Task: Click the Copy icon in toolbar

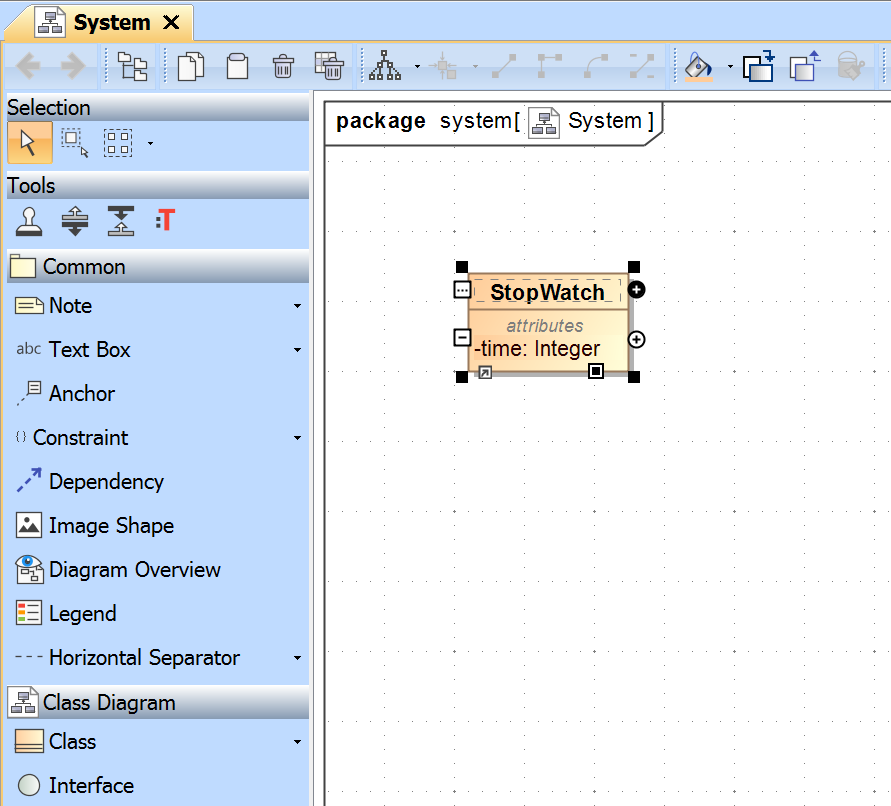Action: (x=190, y=67)
